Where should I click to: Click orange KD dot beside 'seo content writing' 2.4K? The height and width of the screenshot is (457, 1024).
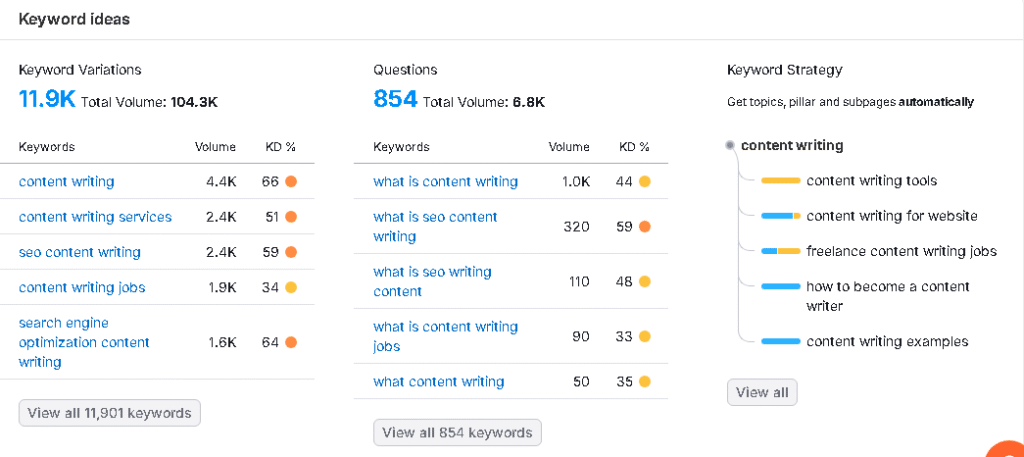click(291, 252)
